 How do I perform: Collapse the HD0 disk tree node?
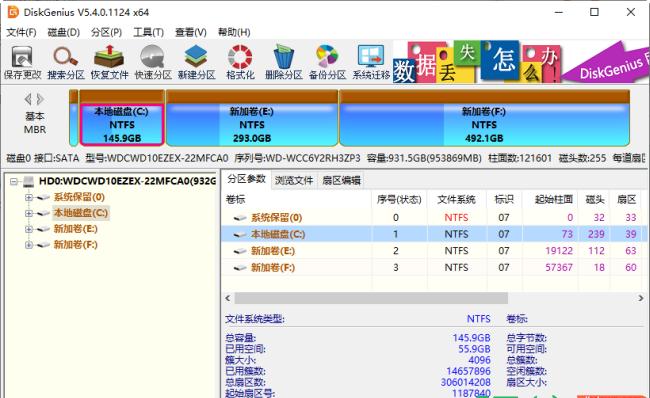[14, 182]
